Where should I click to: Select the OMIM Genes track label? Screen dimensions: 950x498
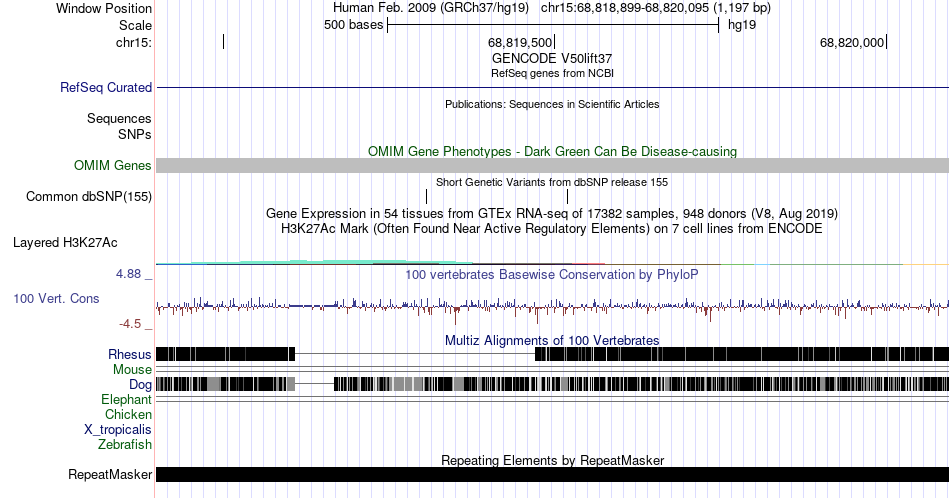[113, 165]
